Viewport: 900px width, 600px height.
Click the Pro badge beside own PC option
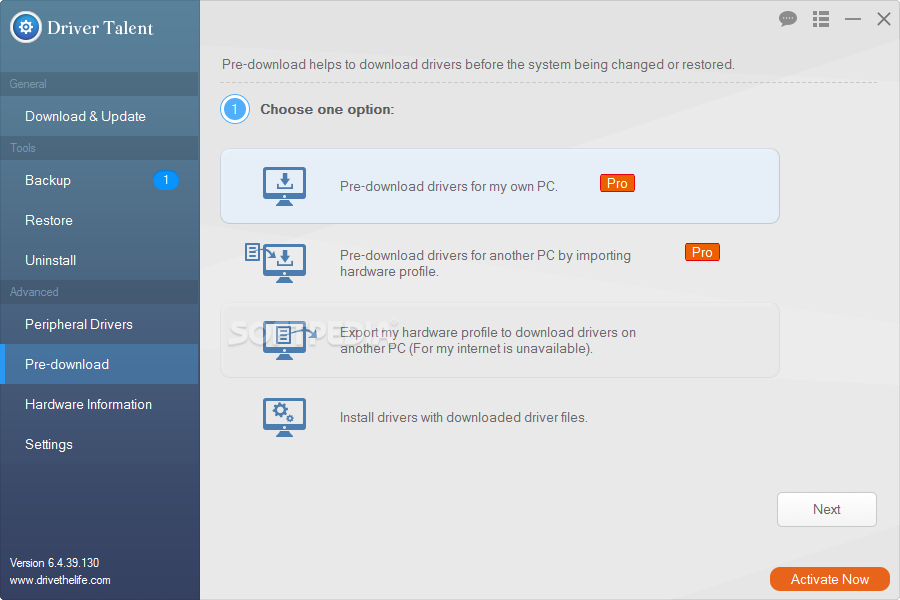pos(617,183)
